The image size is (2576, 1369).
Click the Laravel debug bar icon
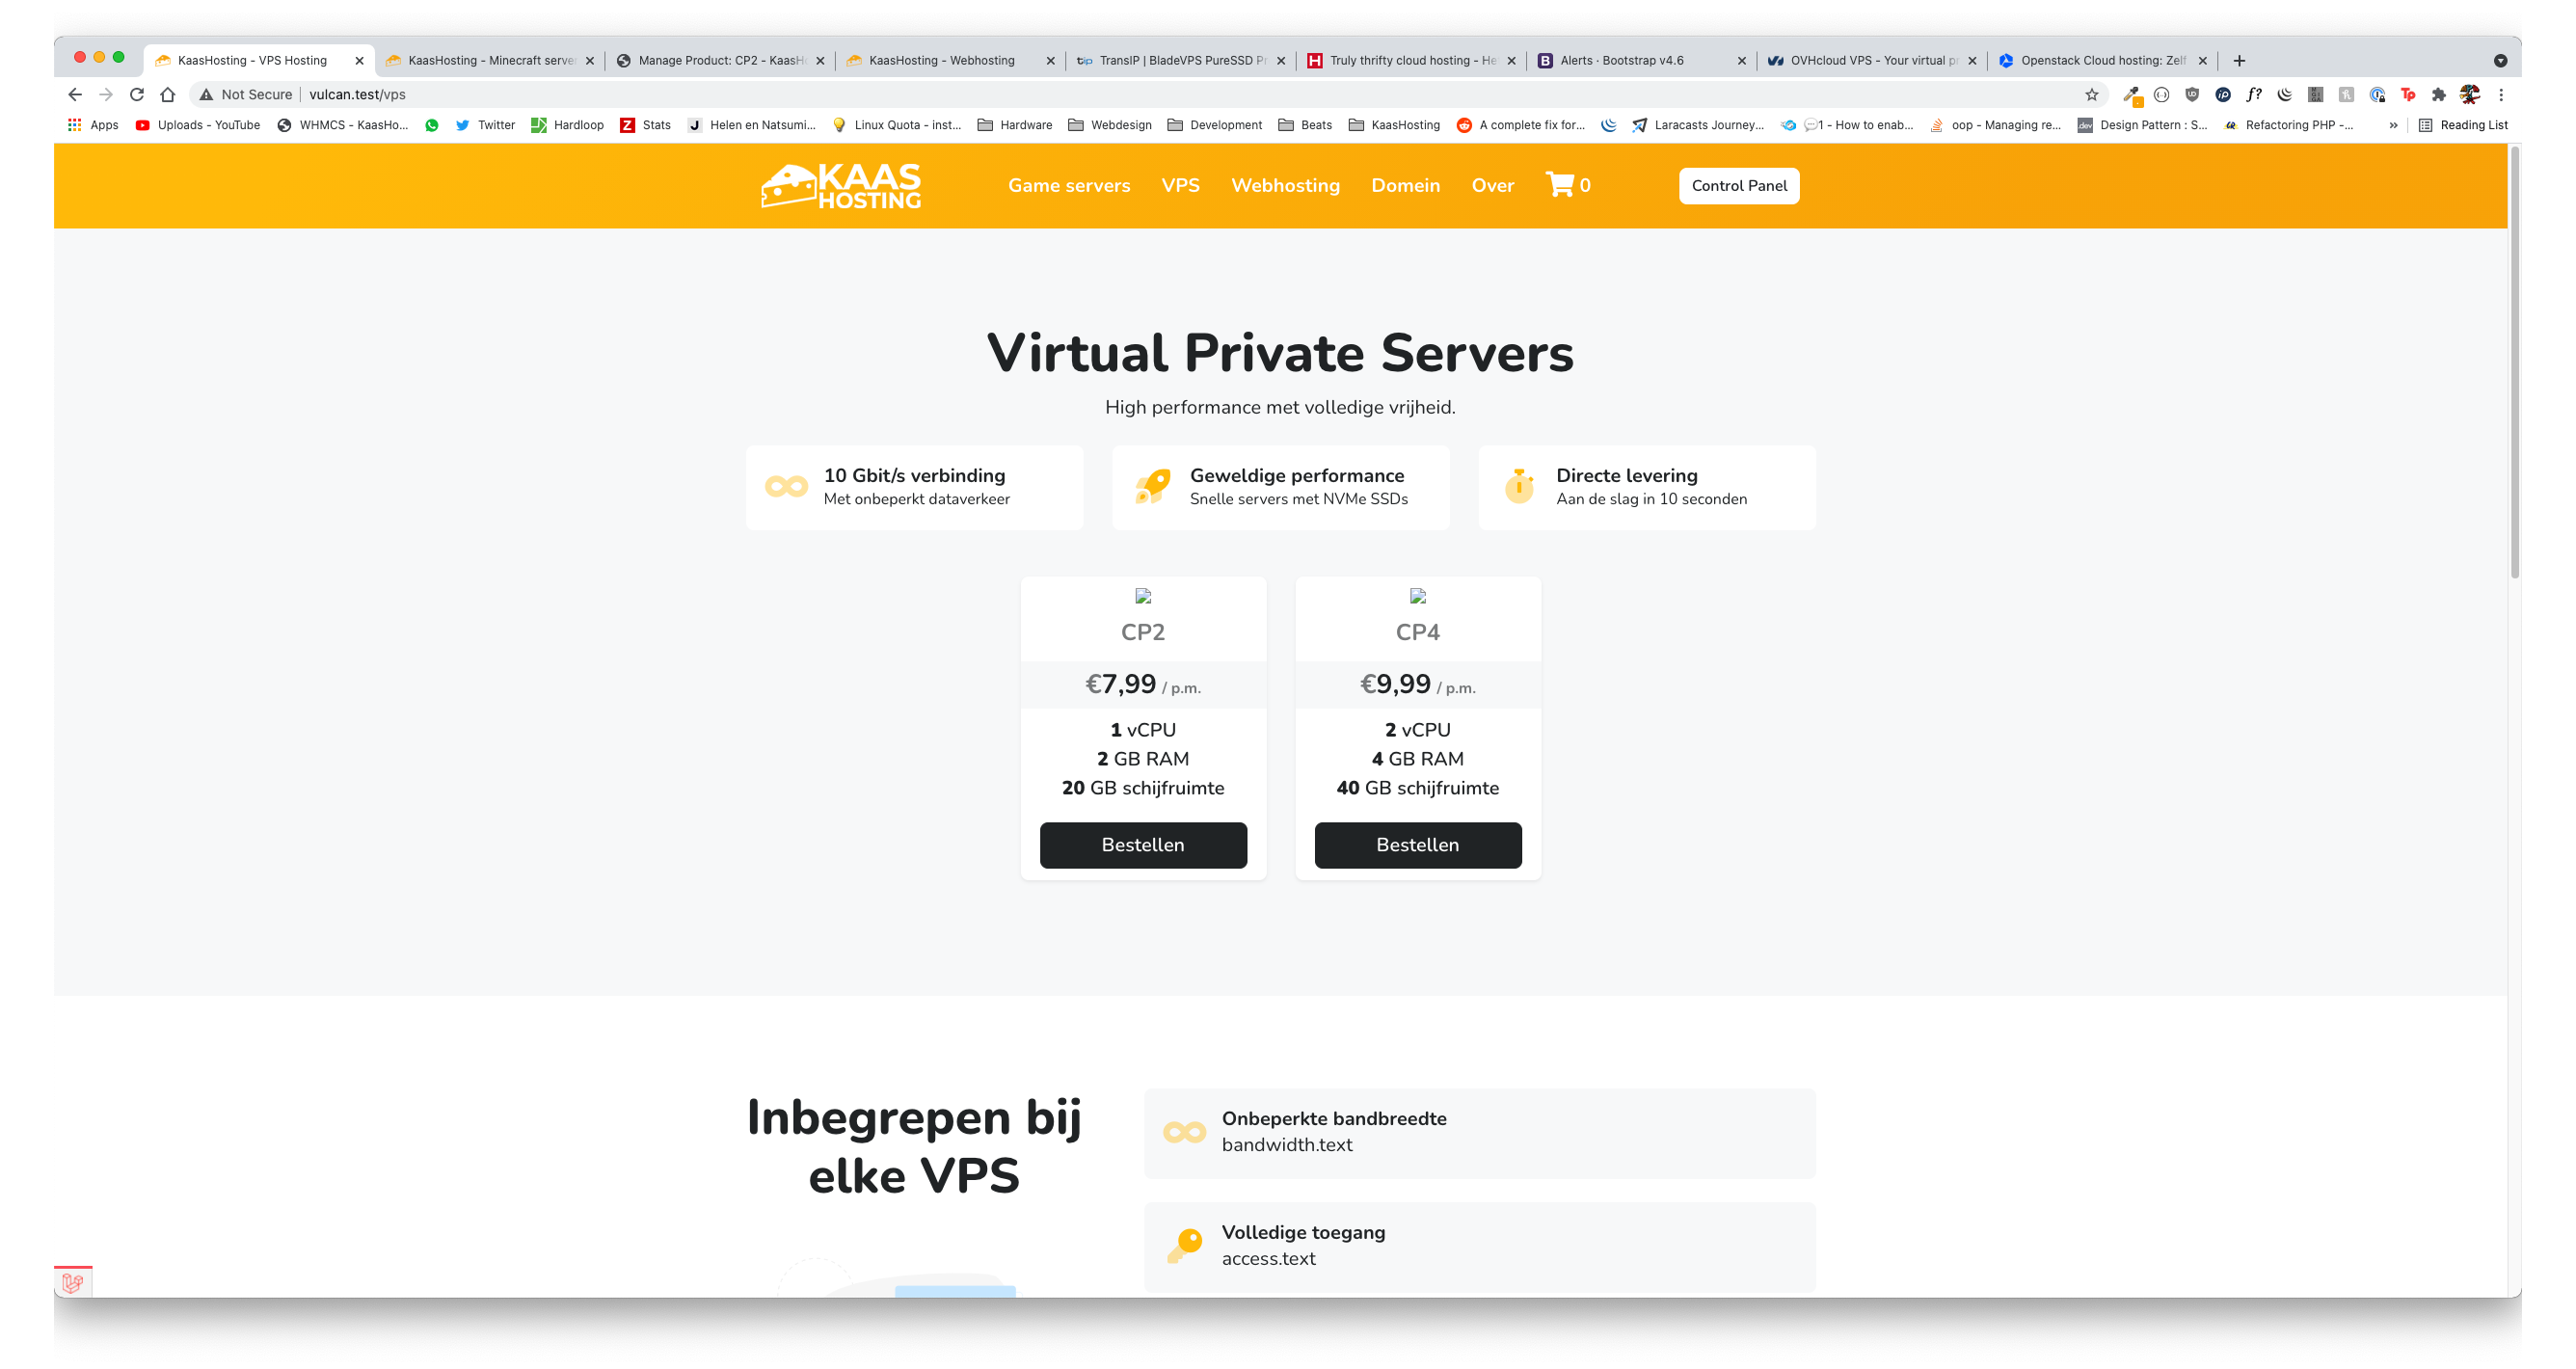tap(73, 1281)
